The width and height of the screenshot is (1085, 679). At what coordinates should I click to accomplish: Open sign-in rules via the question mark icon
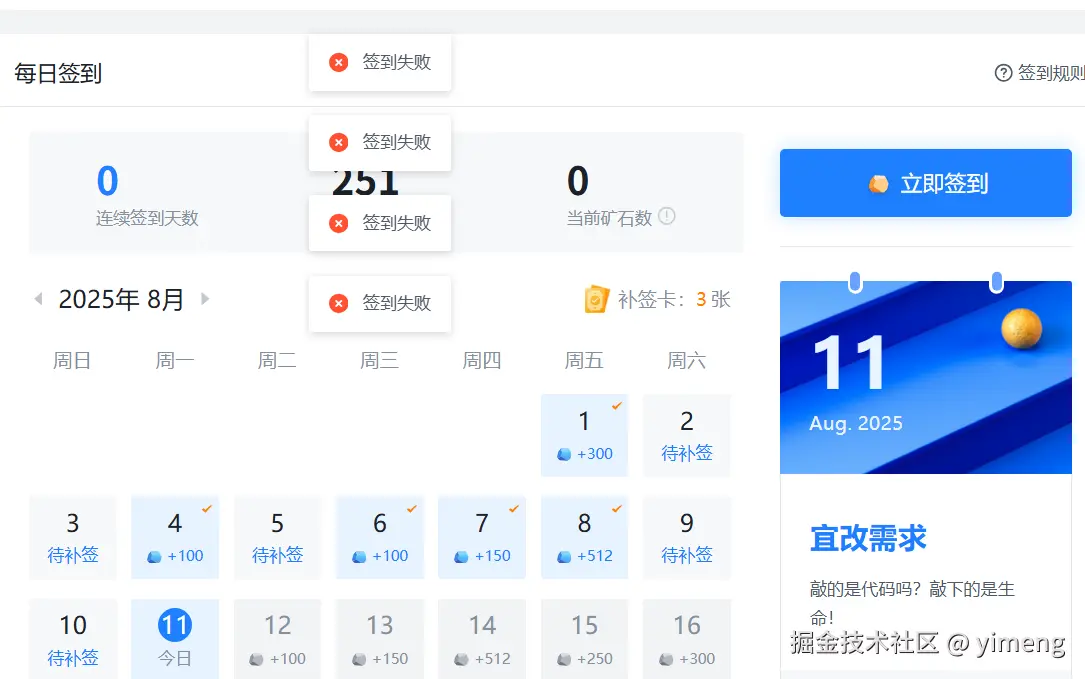(x=1003, y=71)
